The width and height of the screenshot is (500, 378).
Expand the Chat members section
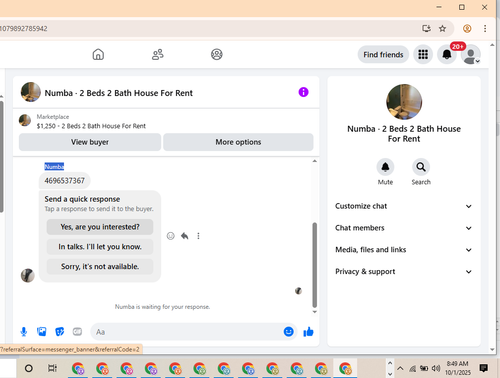click(x=404, y=228)
